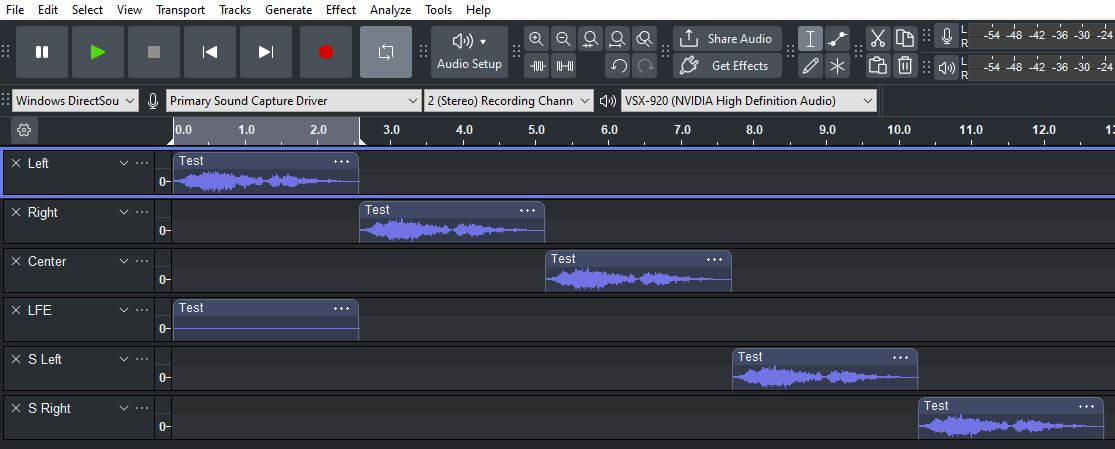Expand the Center track dropdown arrow
Screen dimensions: 1115x449
click(124, 262)
